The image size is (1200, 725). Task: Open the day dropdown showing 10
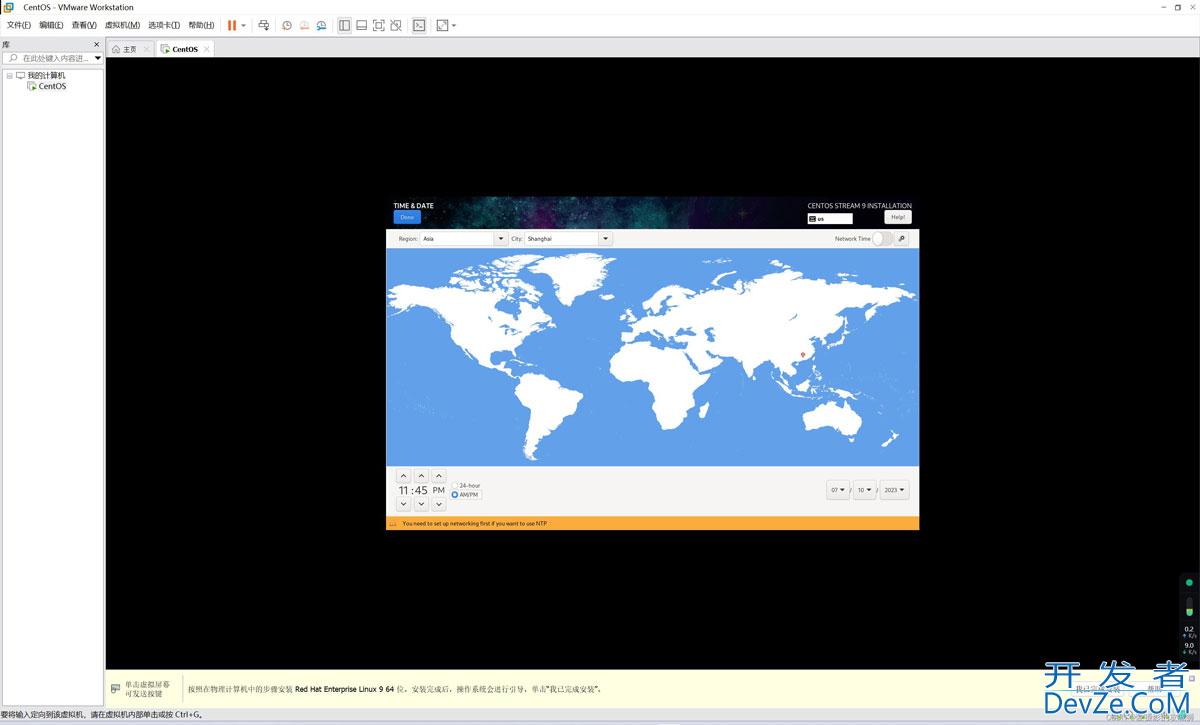pyautogui.click(x=864, y=490)
